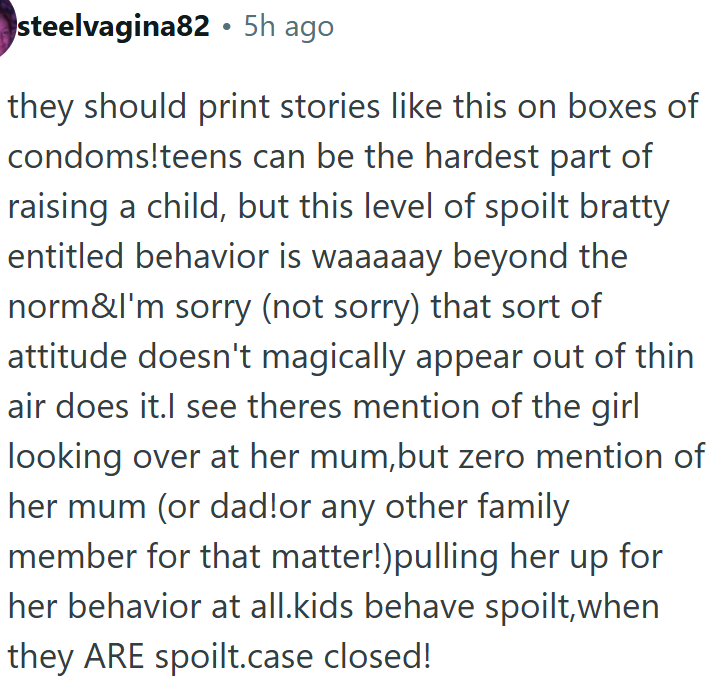Open the steelvagina82 user profile
The image size is (716, 678).
[x=114, y=26]
